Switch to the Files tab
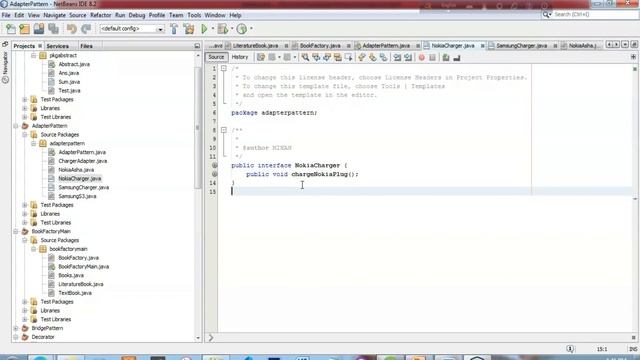Screen dimensions: 640x360 pos(86,46)
